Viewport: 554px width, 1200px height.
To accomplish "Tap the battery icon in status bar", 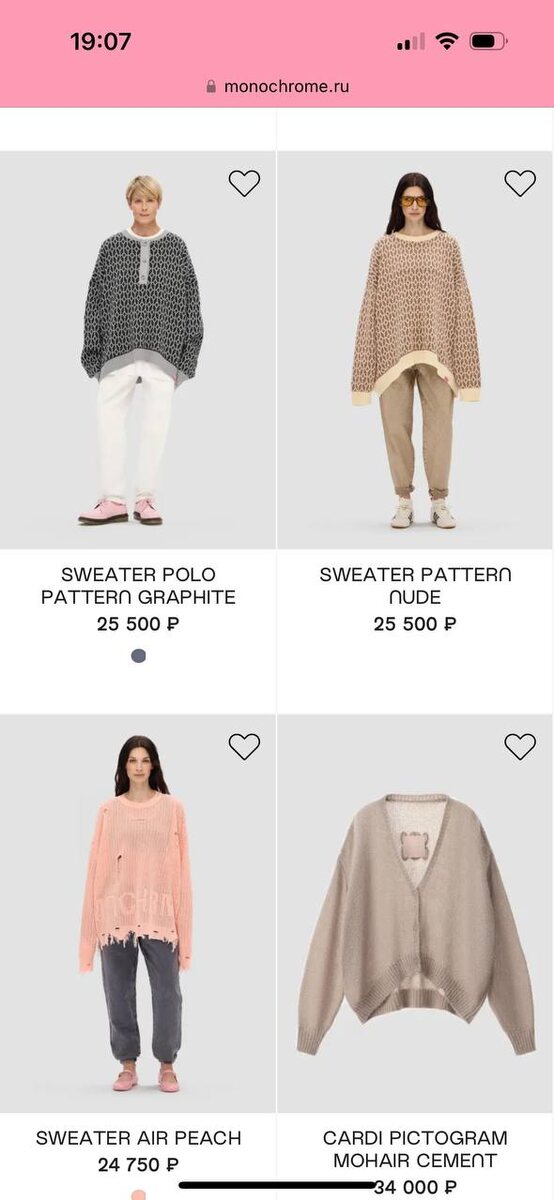I will coord(489,42).
